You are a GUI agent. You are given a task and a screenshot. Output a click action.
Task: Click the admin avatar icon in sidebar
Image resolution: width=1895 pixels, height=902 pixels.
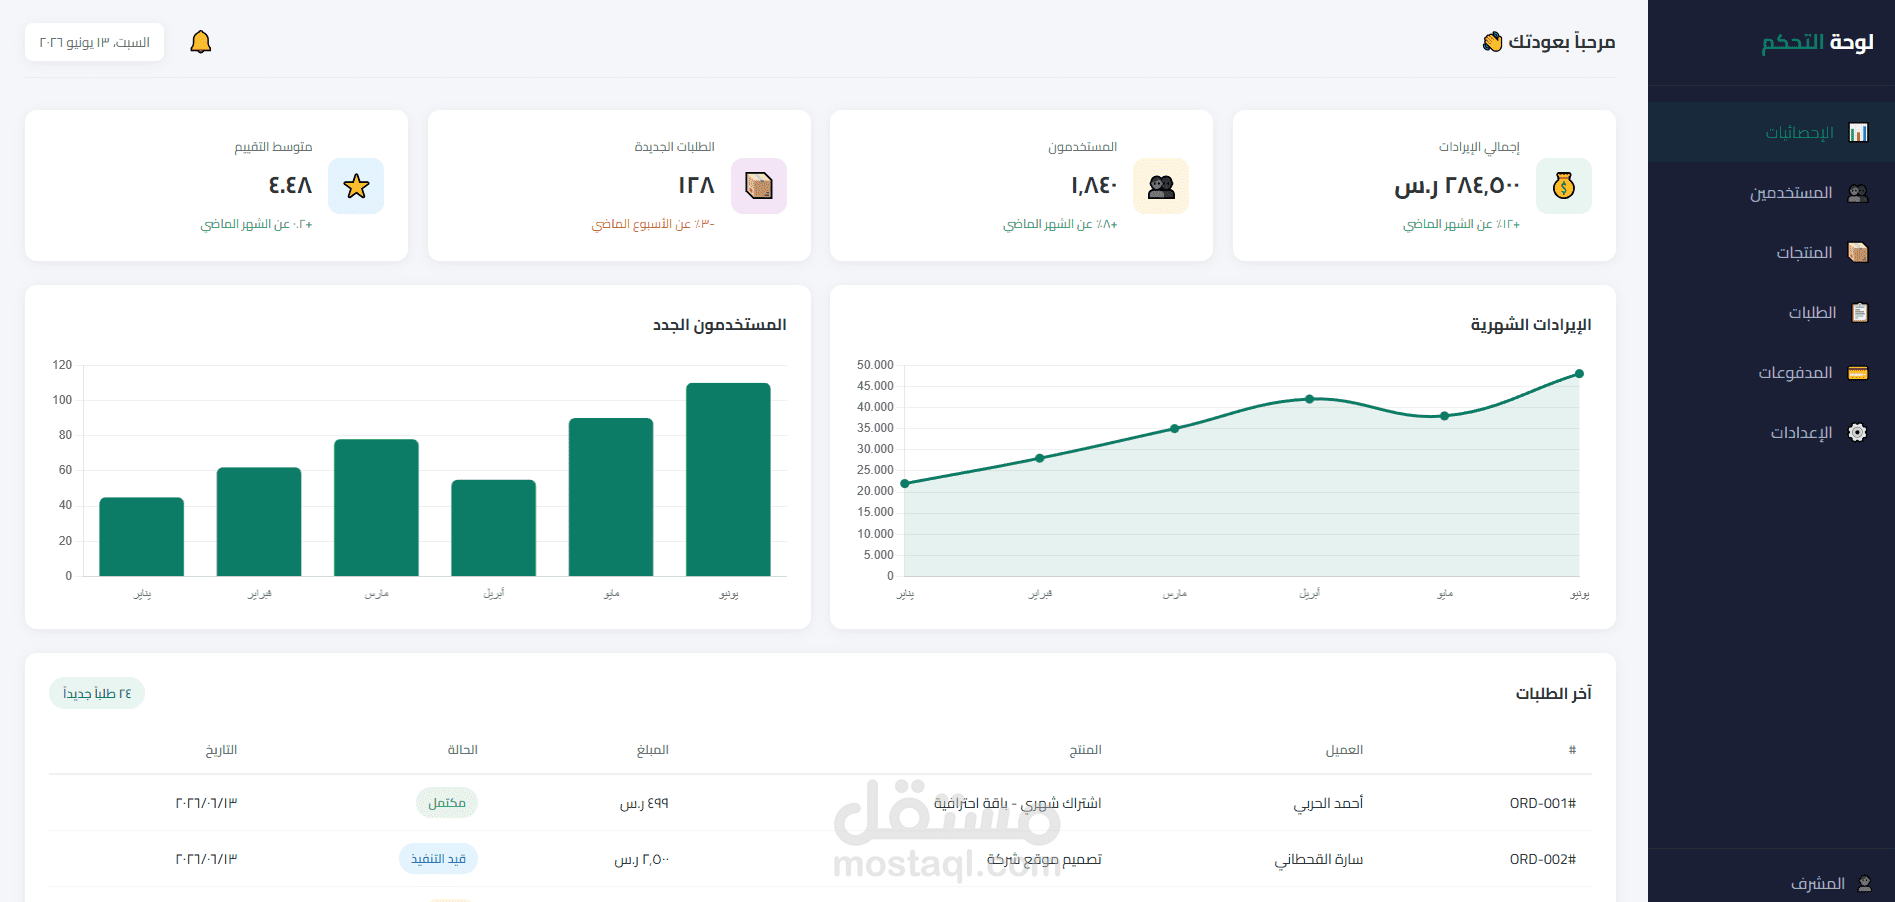coord(1865,884)
